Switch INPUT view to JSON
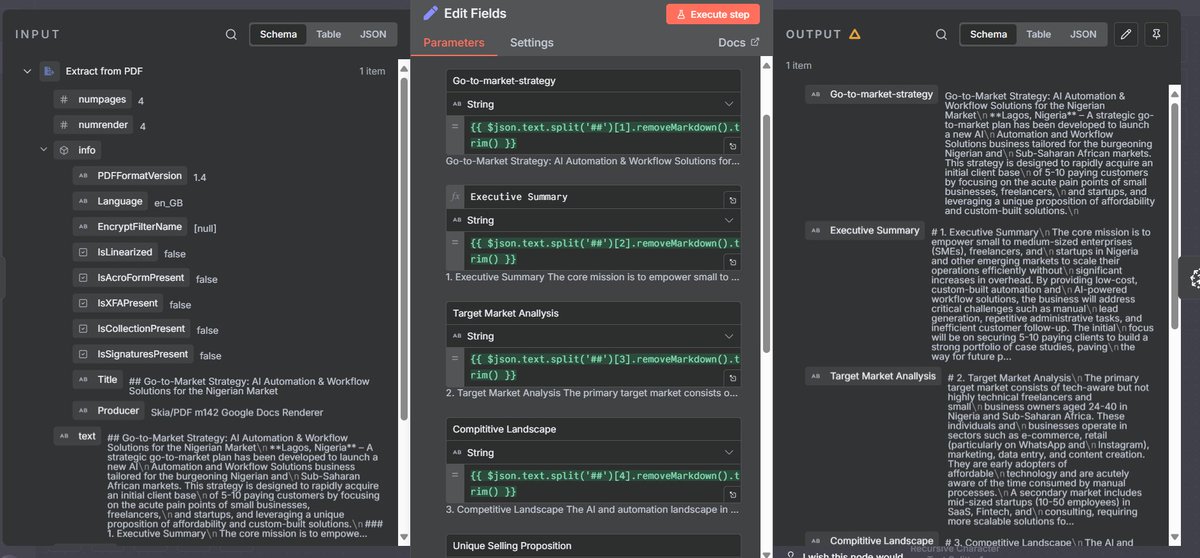The height and width of the screenshot is (558, 1200). pos(373,34)
